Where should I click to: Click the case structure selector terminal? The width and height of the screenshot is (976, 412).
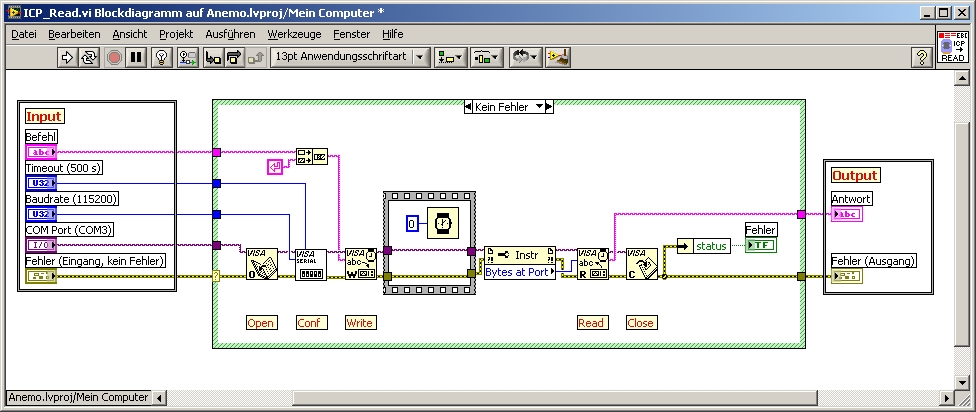pos(216,276)
